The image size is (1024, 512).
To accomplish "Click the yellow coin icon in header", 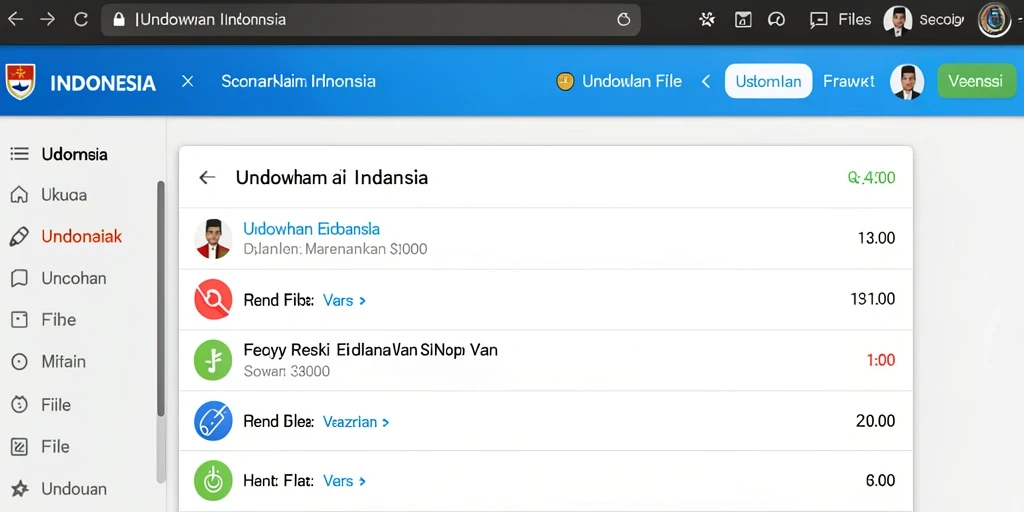I will [565, 82].
